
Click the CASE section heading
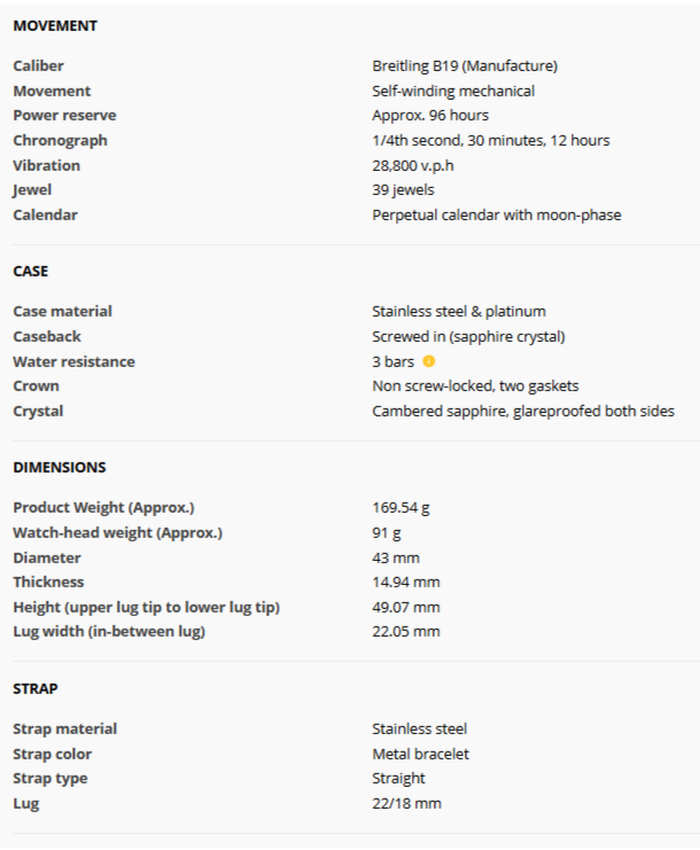(x=30, y=271)
